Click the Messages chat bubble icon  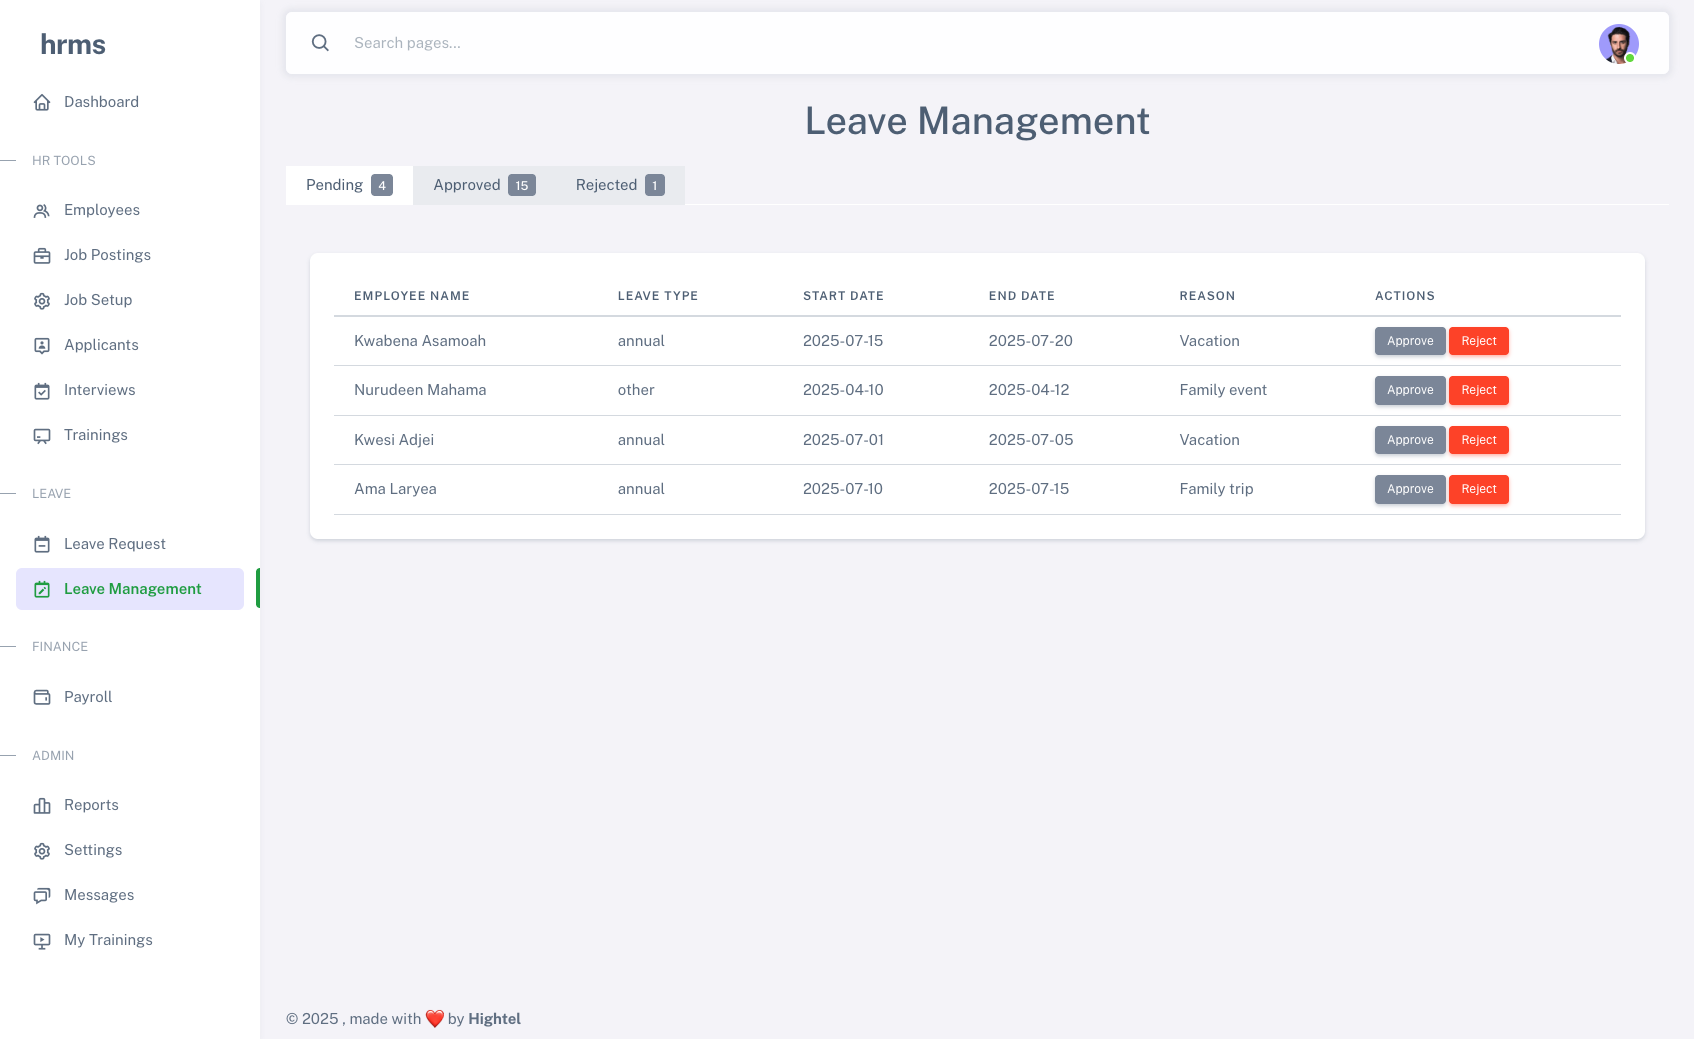[x=42, y=896]
